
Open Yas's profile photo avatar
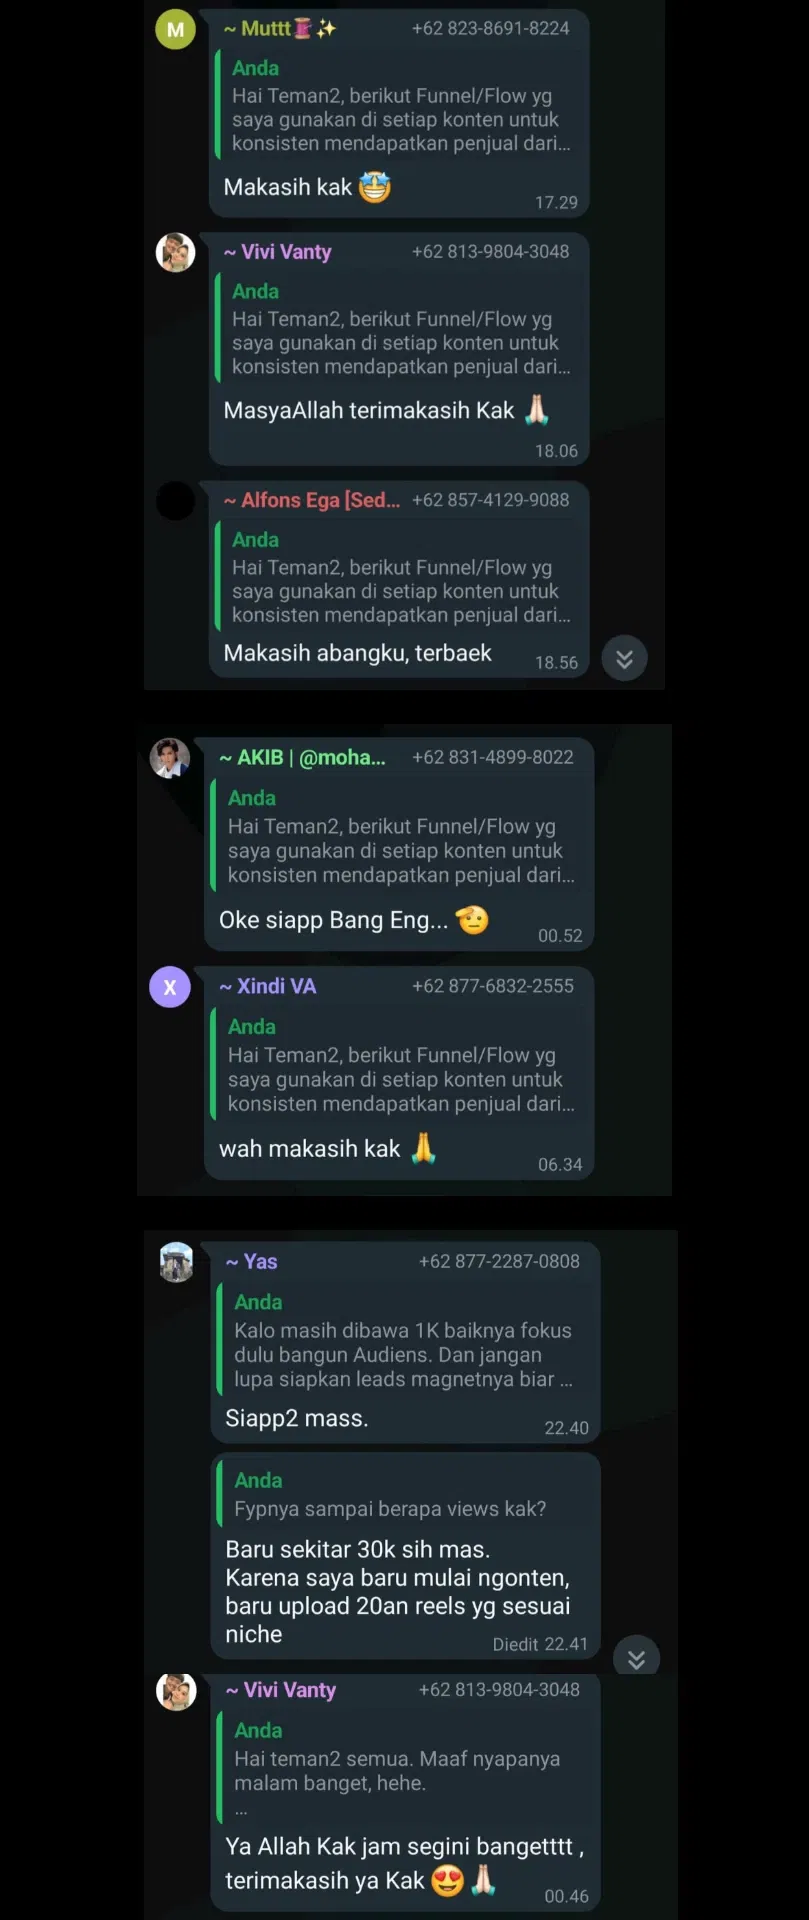coord(177,1262)
